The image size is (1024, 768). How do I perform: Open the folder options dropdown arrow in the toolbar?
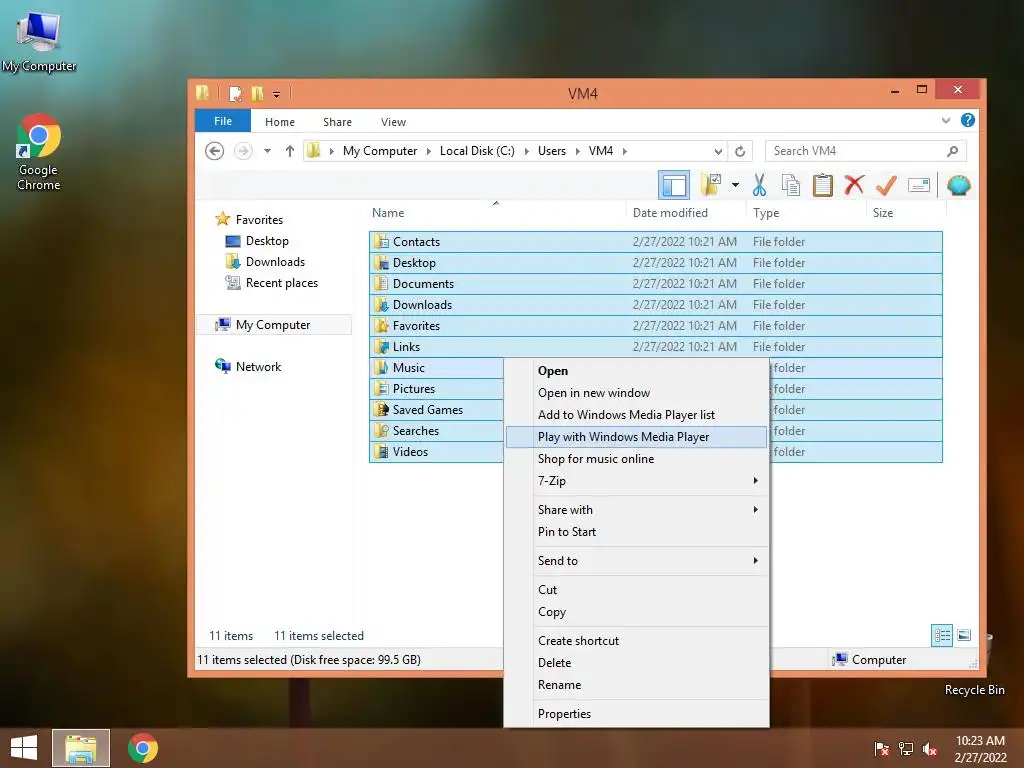tap(735, 185)
